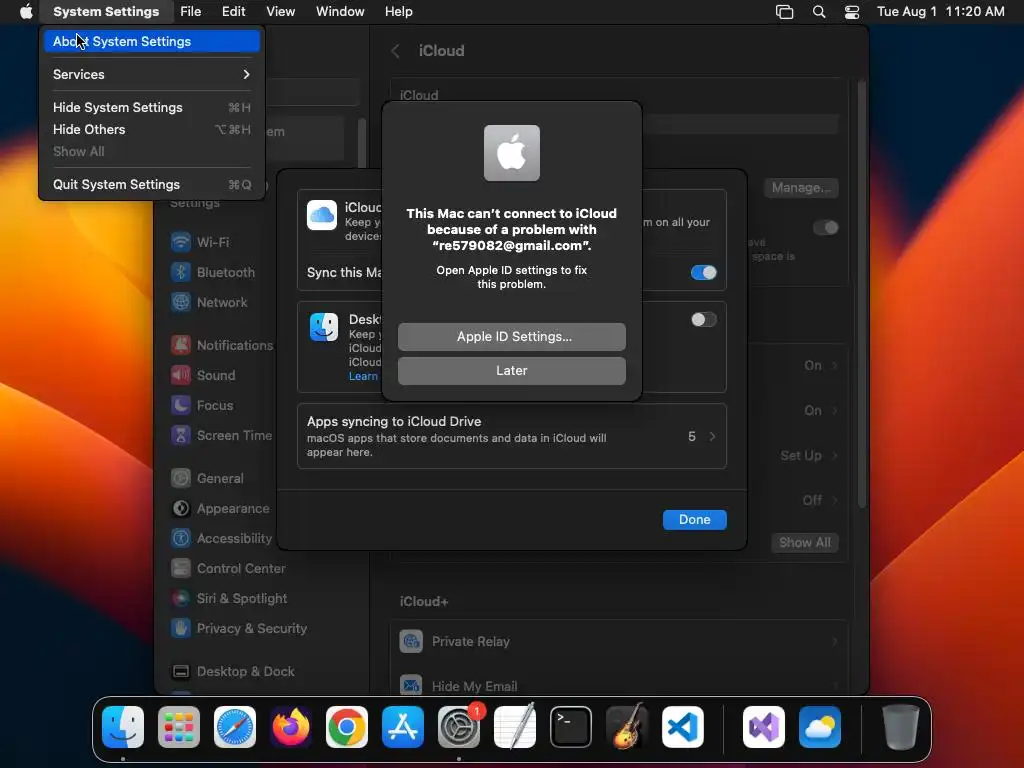
Task: Open TextEdit from the Dock
Action: pyautogui.click(x=515, y=727)
